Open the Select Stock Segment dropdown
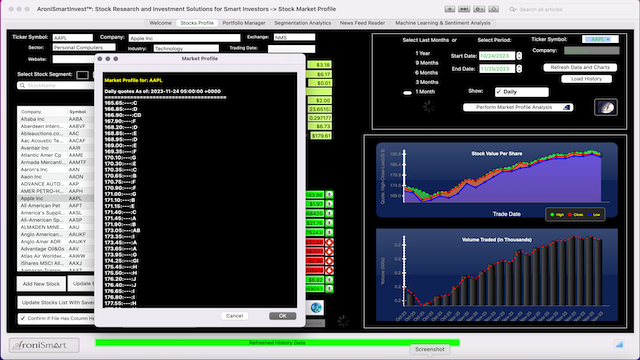640x360 pixels. click(82, 75)
